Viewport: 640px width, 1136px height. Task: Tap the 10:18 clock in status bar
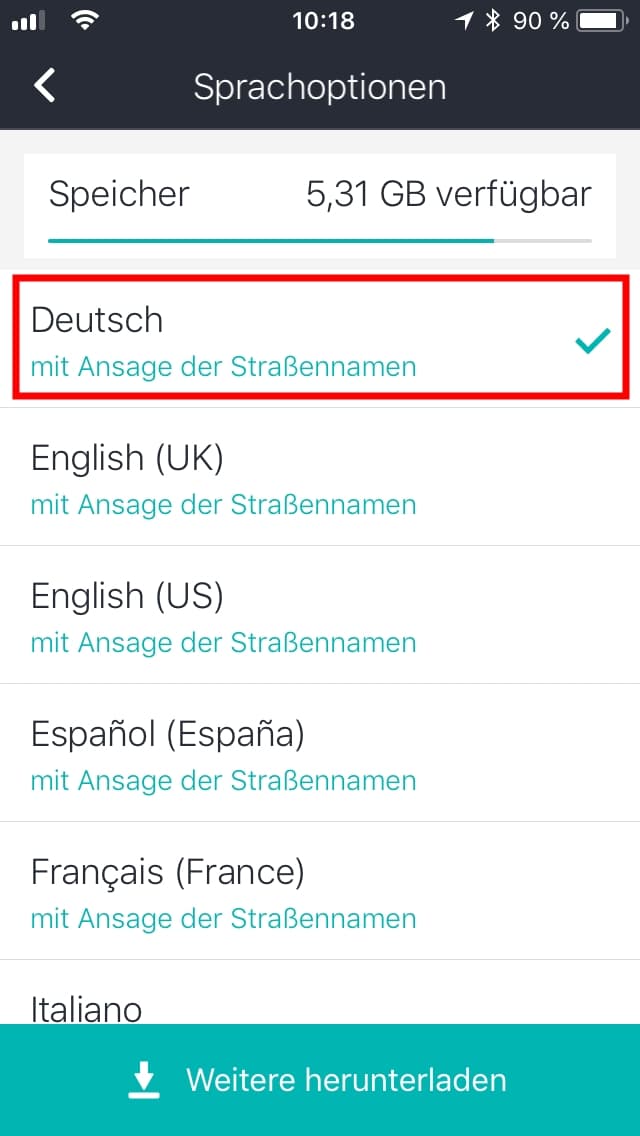click(x=323, y=21)
